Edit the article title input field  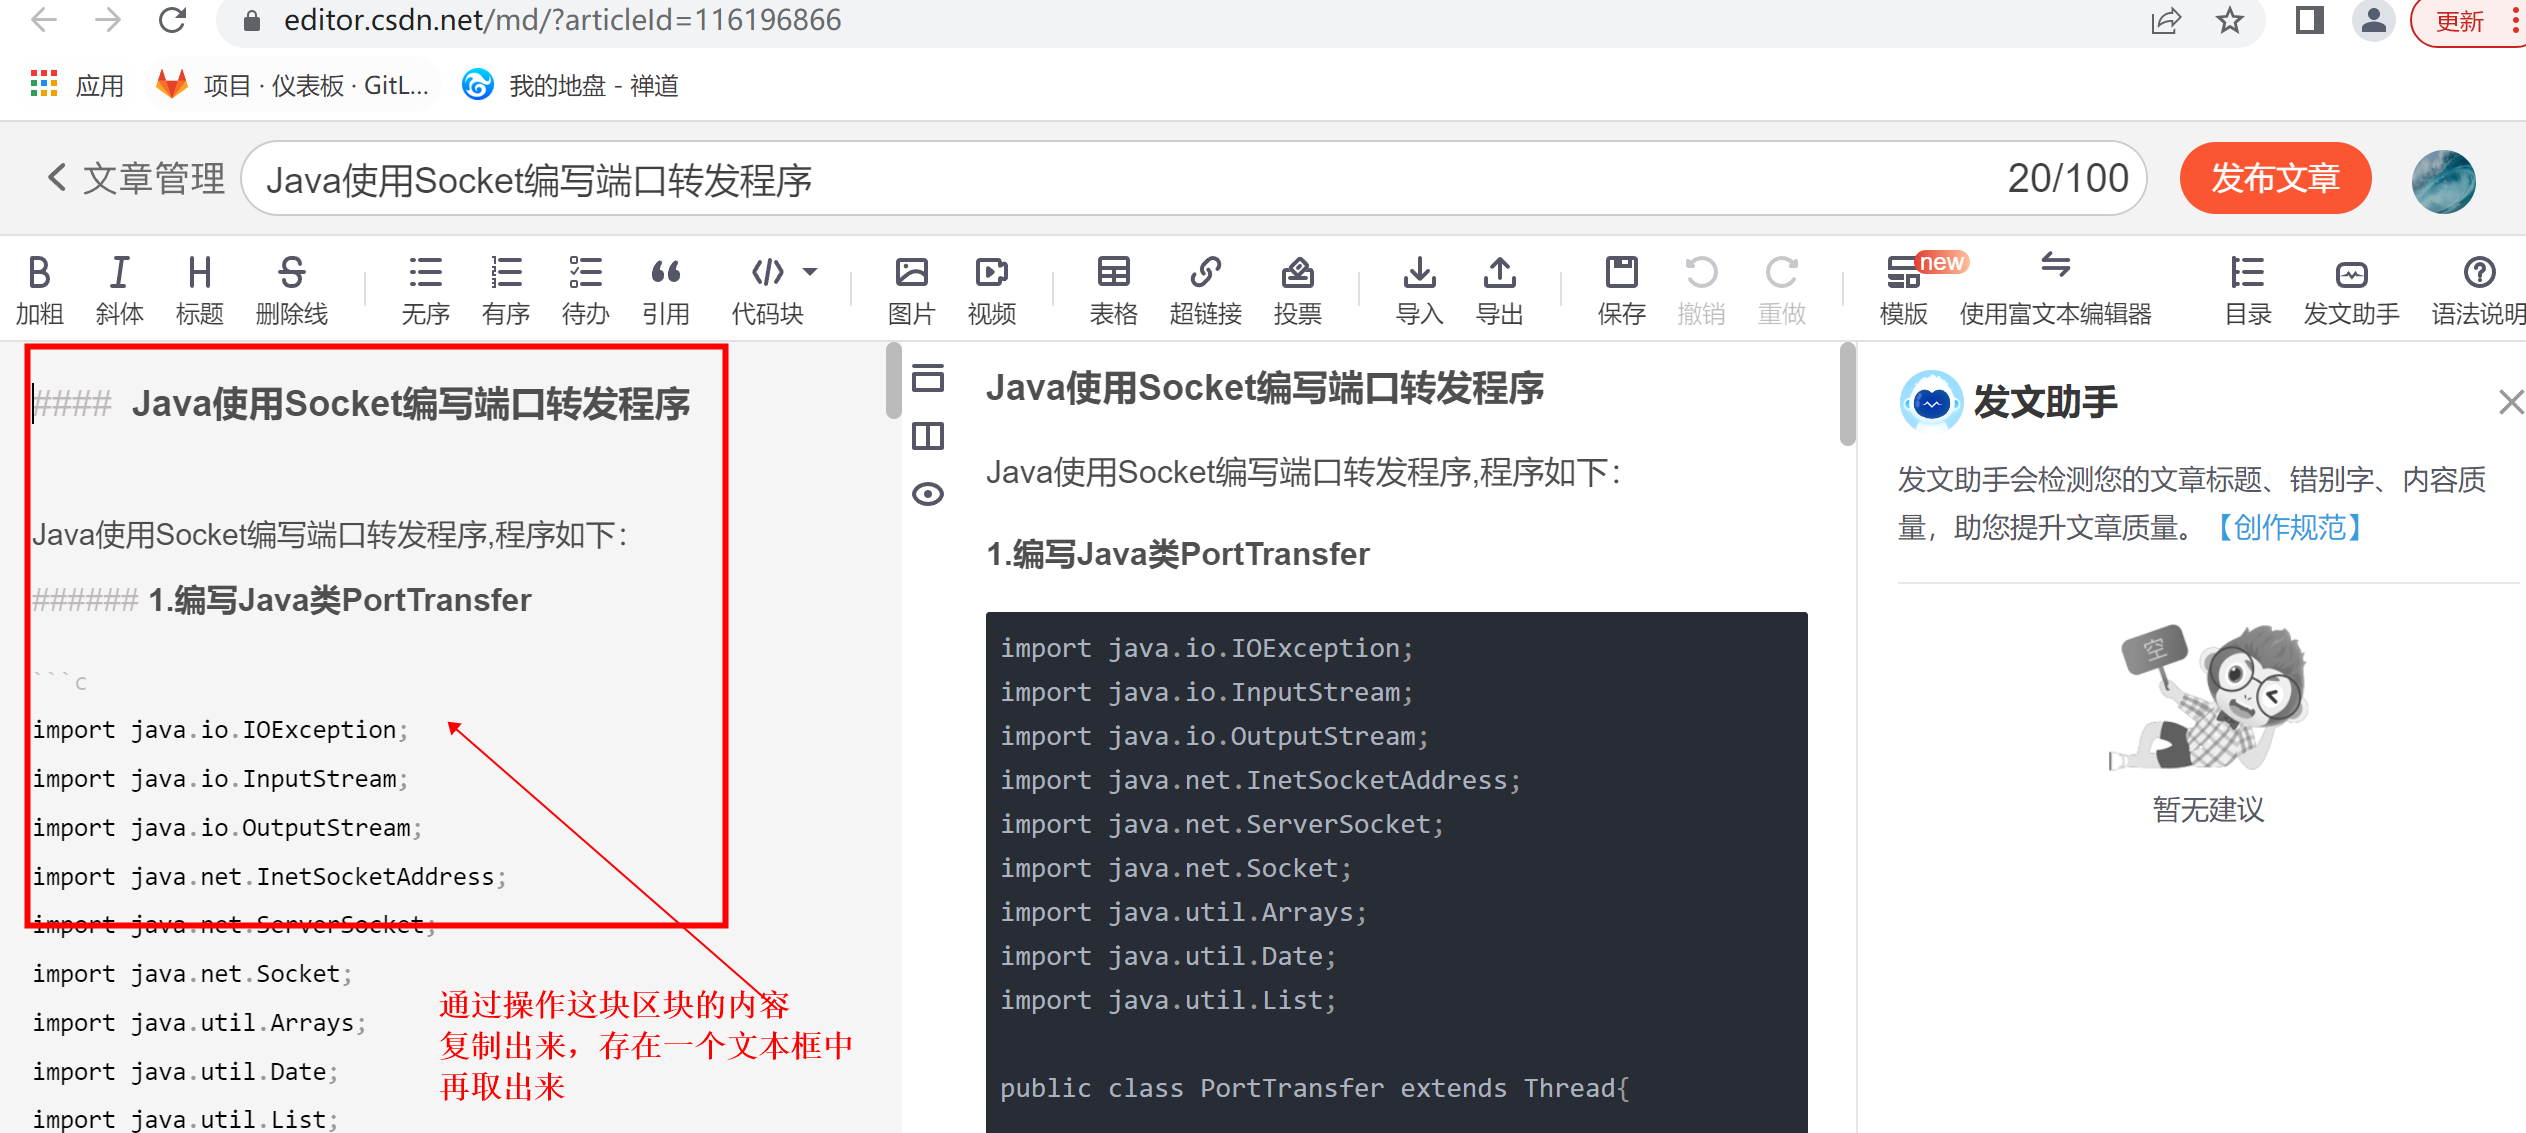[1193, 179]
